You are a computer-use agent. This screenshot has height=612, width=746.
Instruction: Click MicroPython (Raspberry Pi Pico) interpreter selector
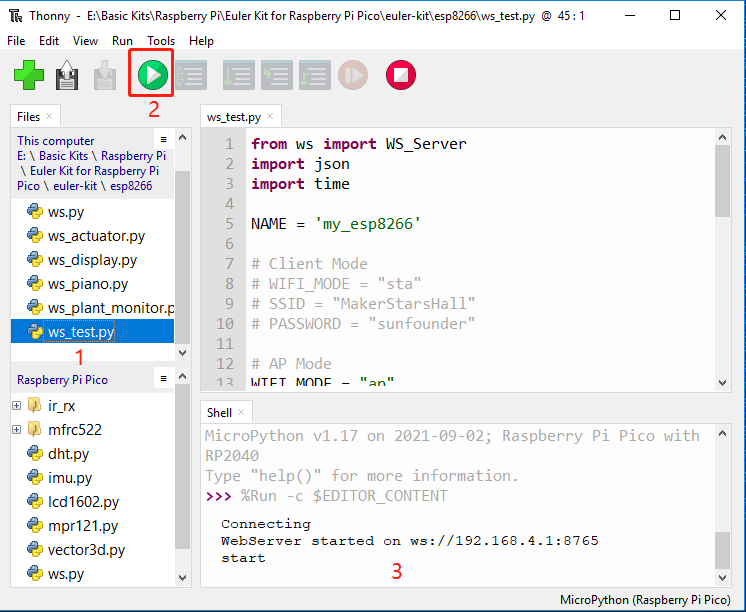[645, 600]
